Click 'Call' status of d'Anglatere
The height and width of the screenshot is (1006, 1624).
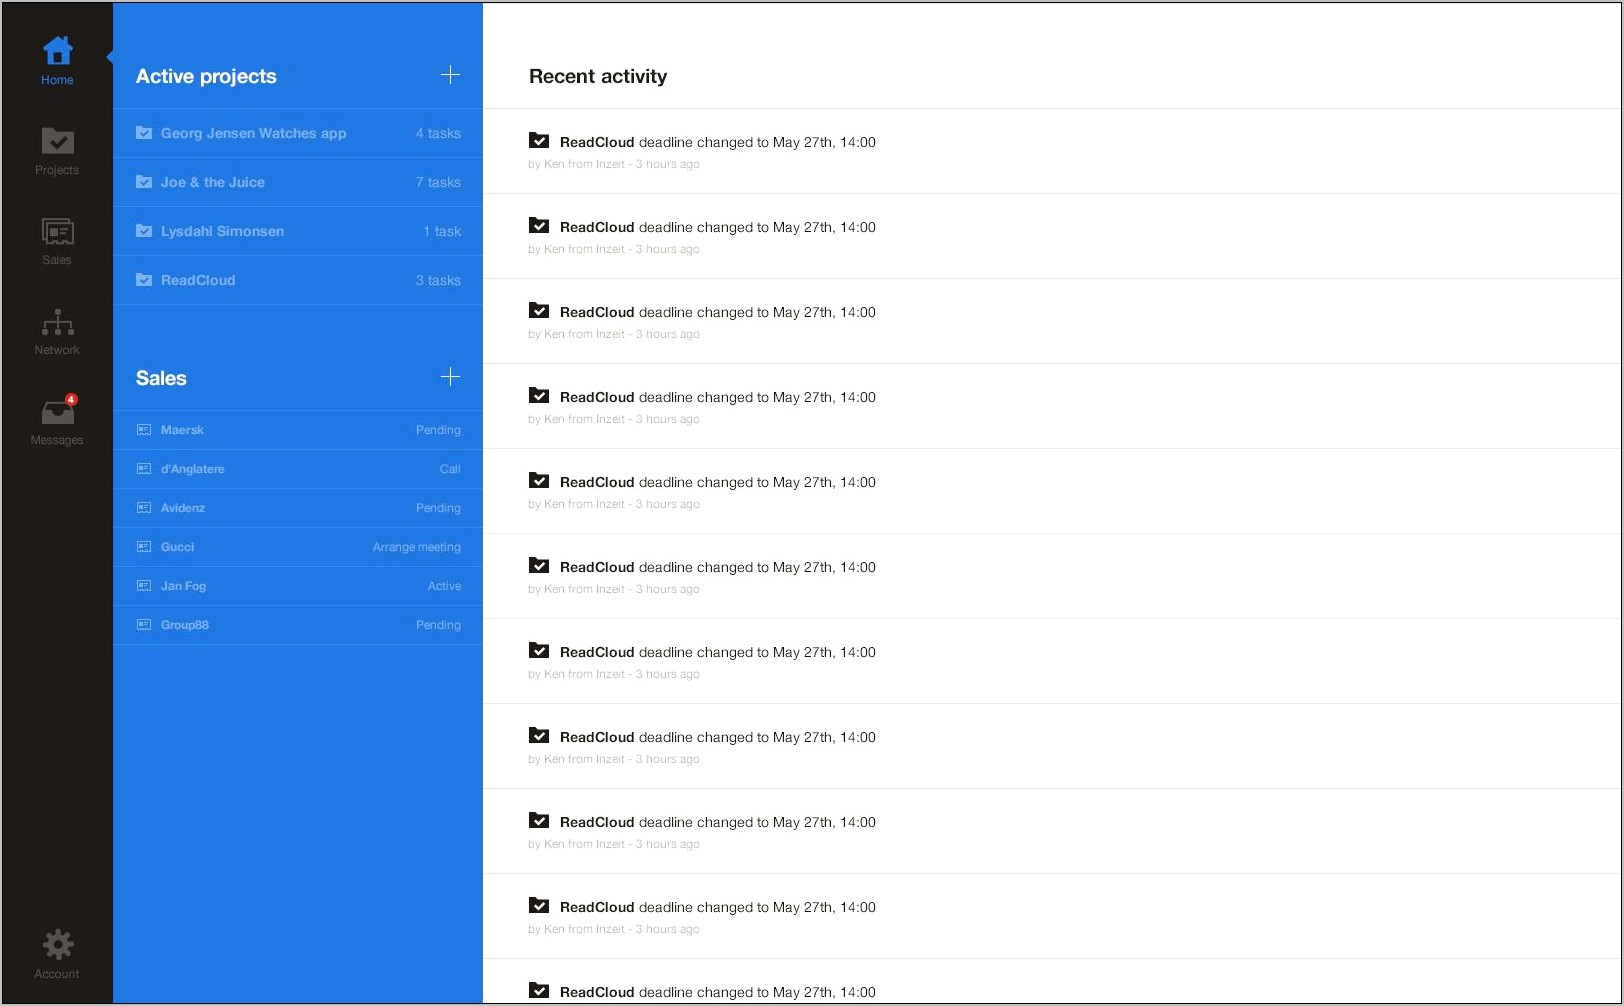pyautogui.click(x=450, y=469)
